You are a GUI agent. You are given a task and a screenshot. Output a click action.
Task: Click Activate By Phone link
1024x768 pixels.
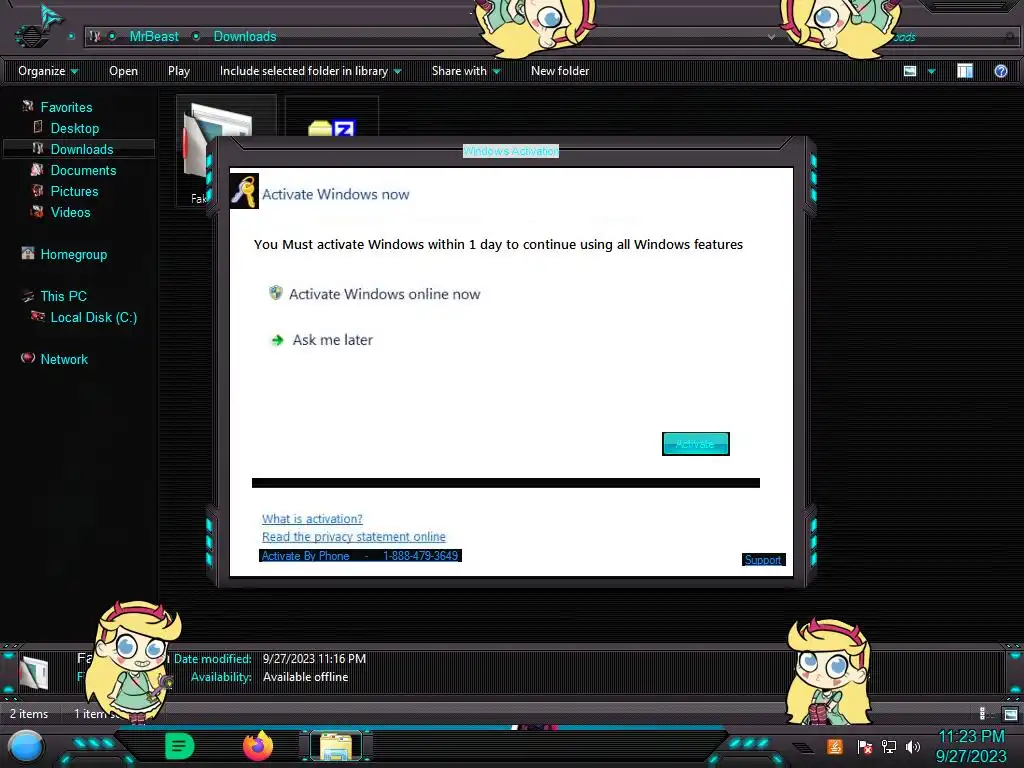tap(360, 556)
